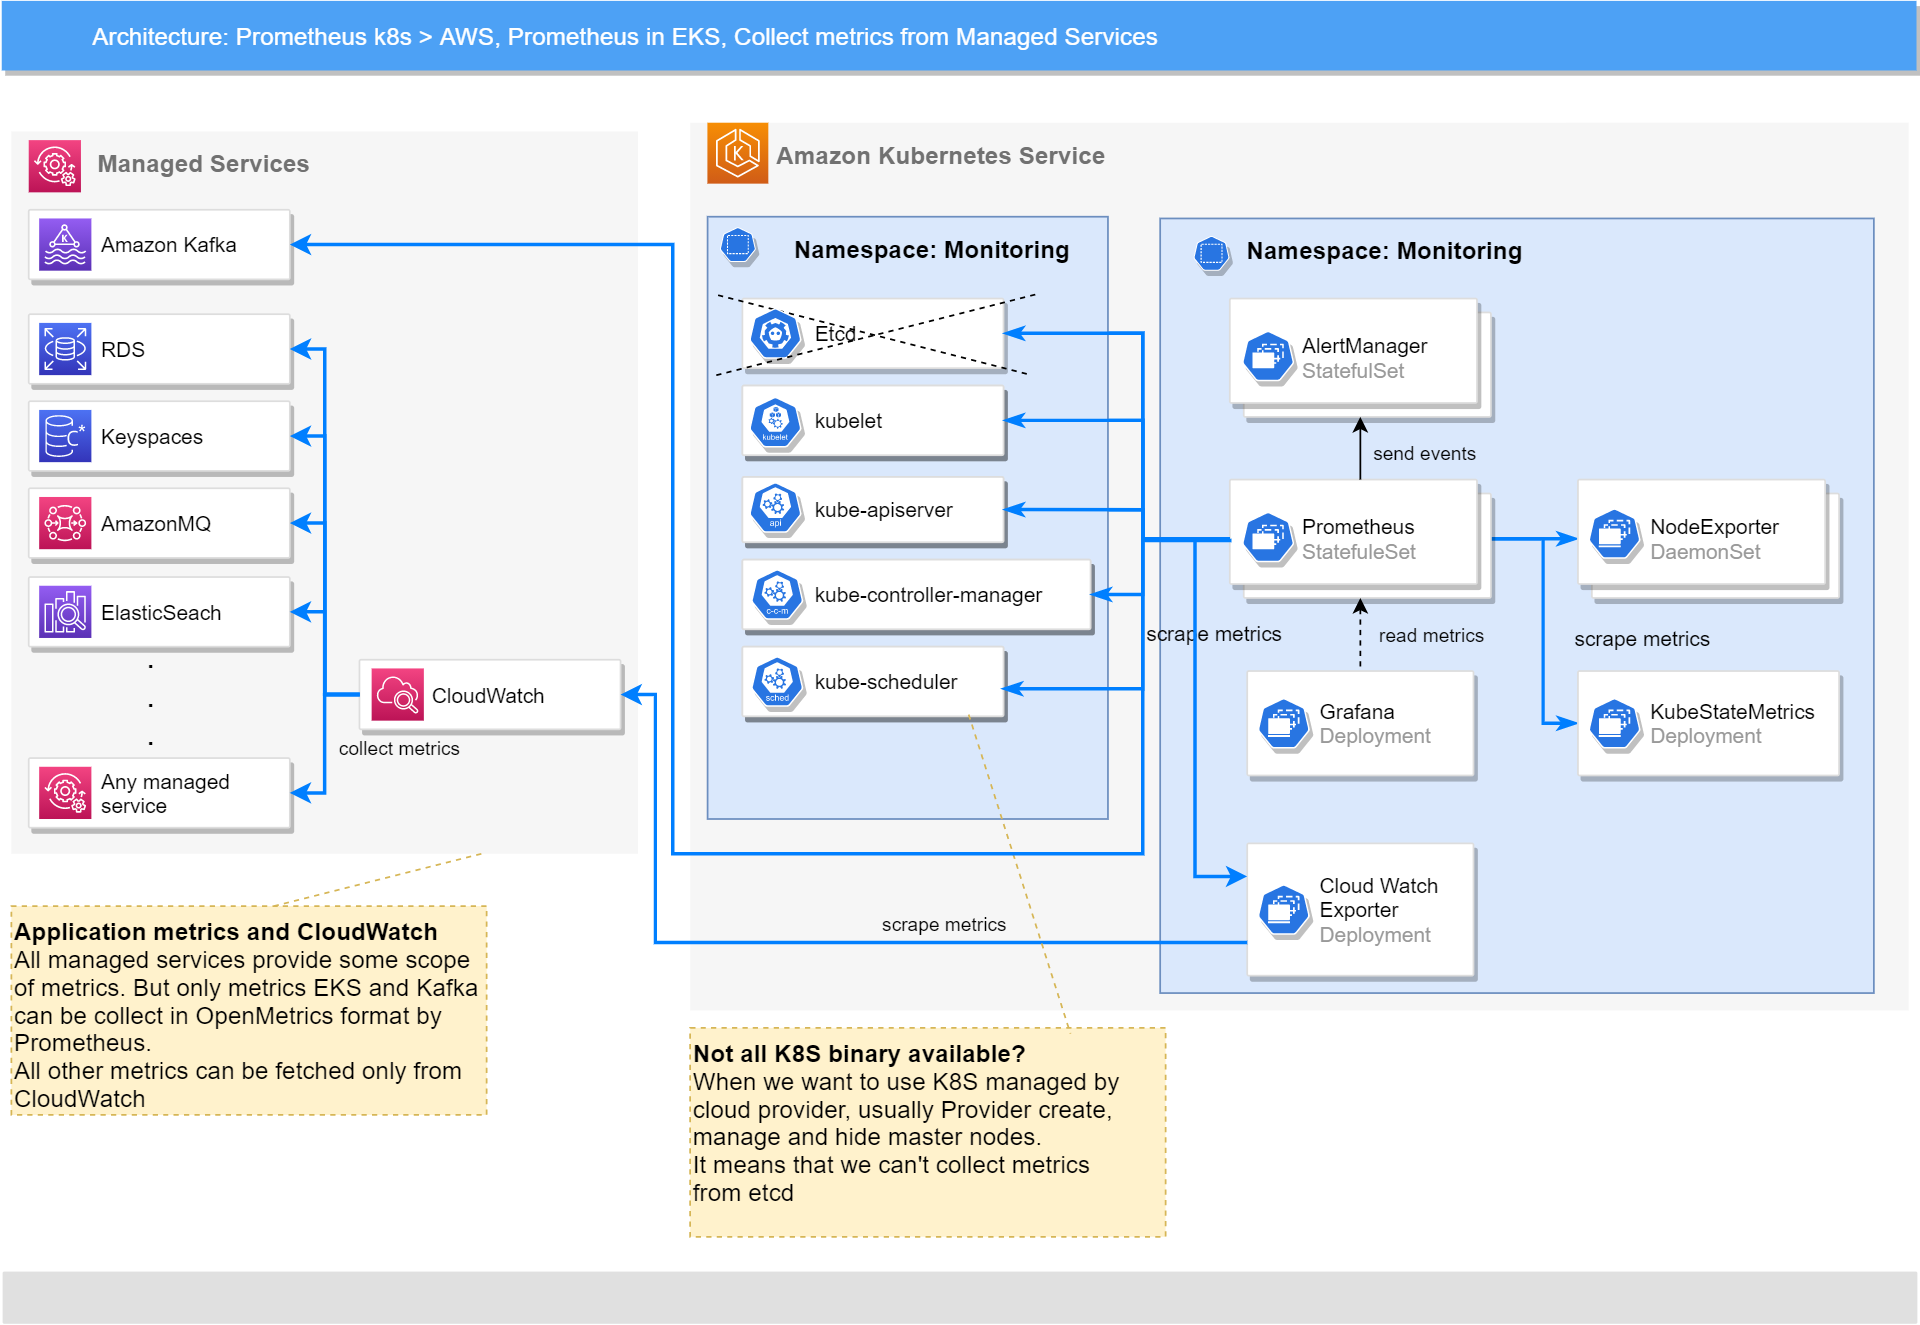
Task: Select the Etcd label text
Action: pyautogui.click(x=835, y=334)
